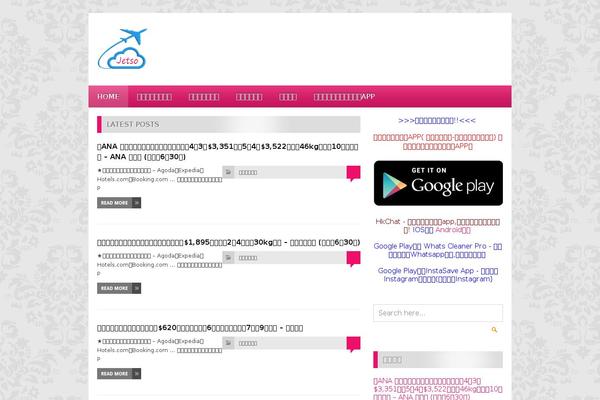Click the sidebar link starting with '>>>'

coord(437,121)
